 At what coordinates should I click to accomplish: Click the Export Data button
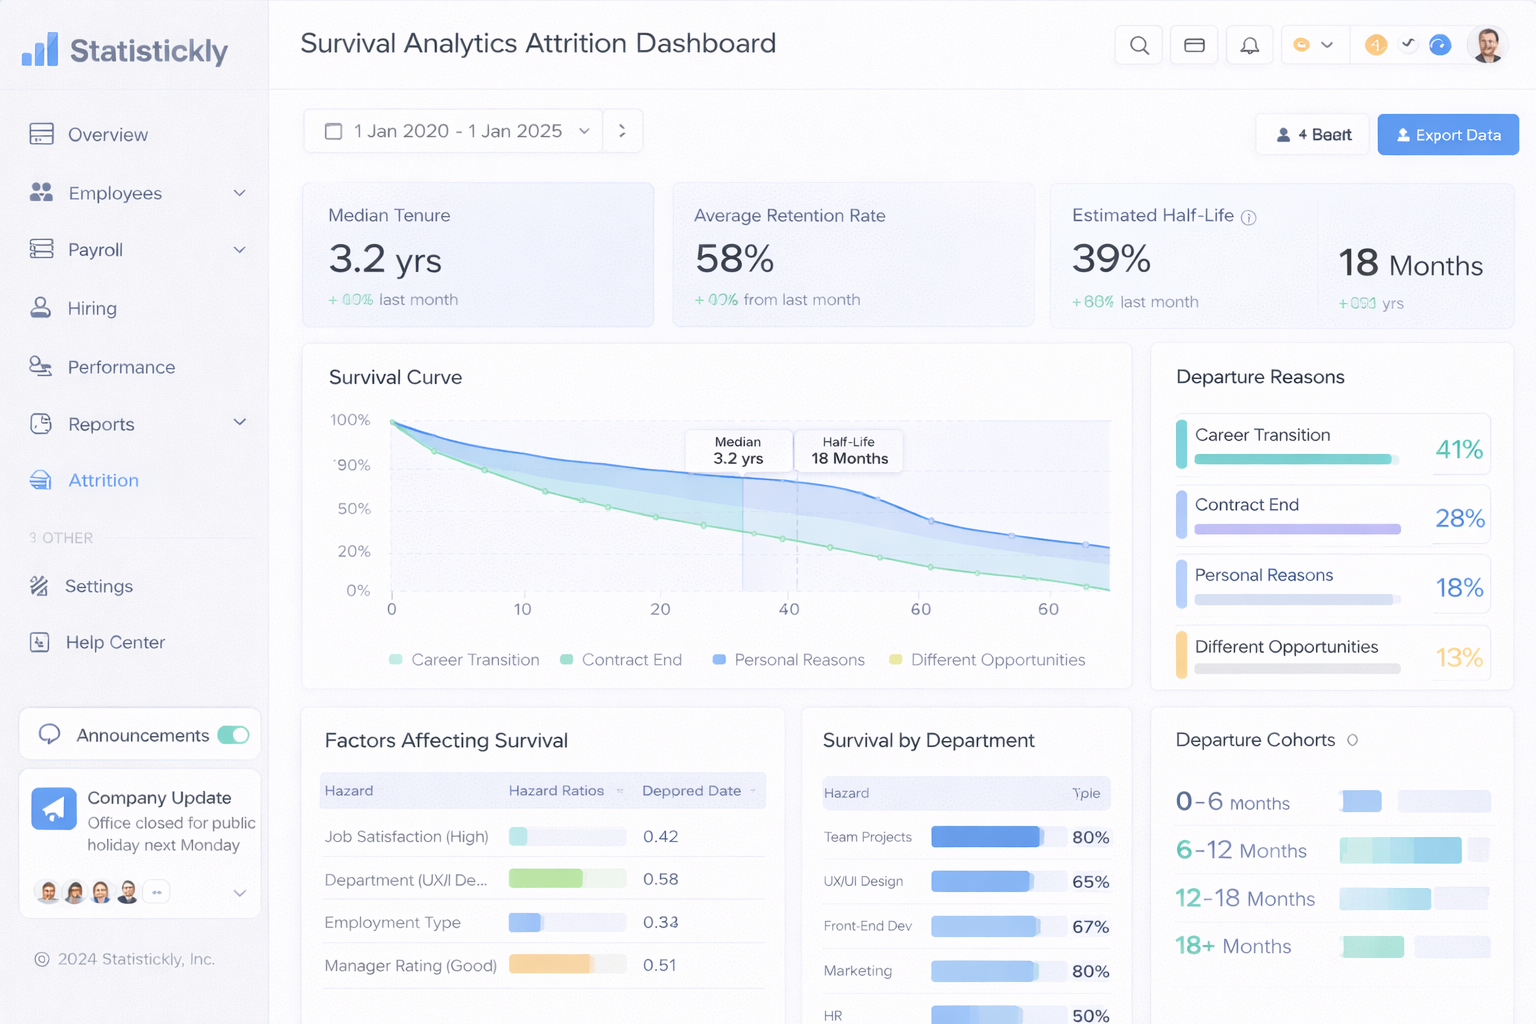(x=1447, y=135)
